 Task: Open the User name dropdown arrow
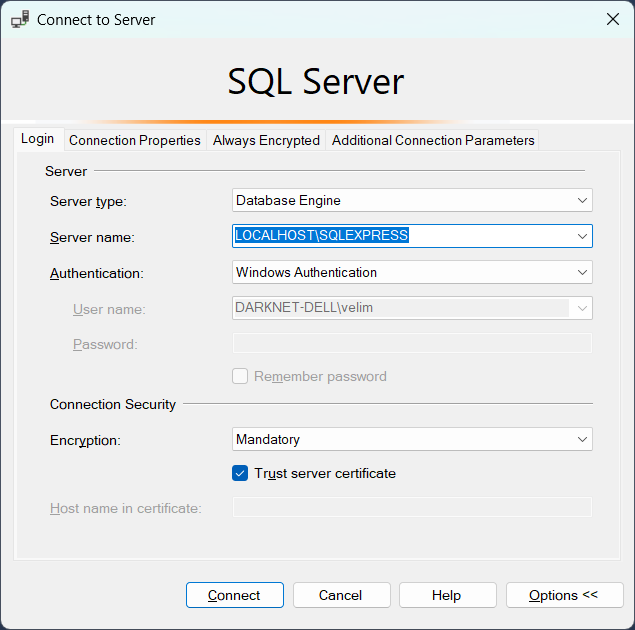click(x=582, y=308)
